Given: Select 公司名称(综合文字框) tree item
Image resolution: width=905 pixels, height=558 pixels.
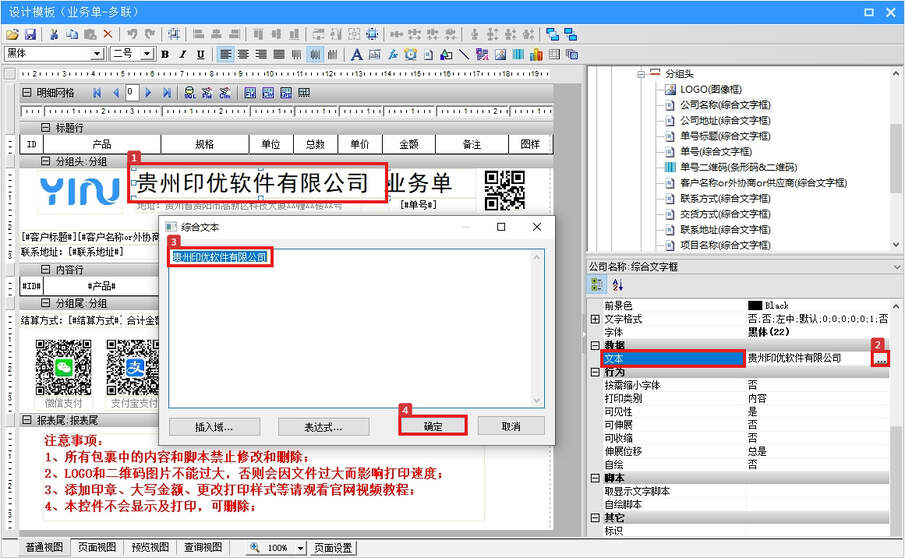Looking at the screenshot, I should point(725,105).
